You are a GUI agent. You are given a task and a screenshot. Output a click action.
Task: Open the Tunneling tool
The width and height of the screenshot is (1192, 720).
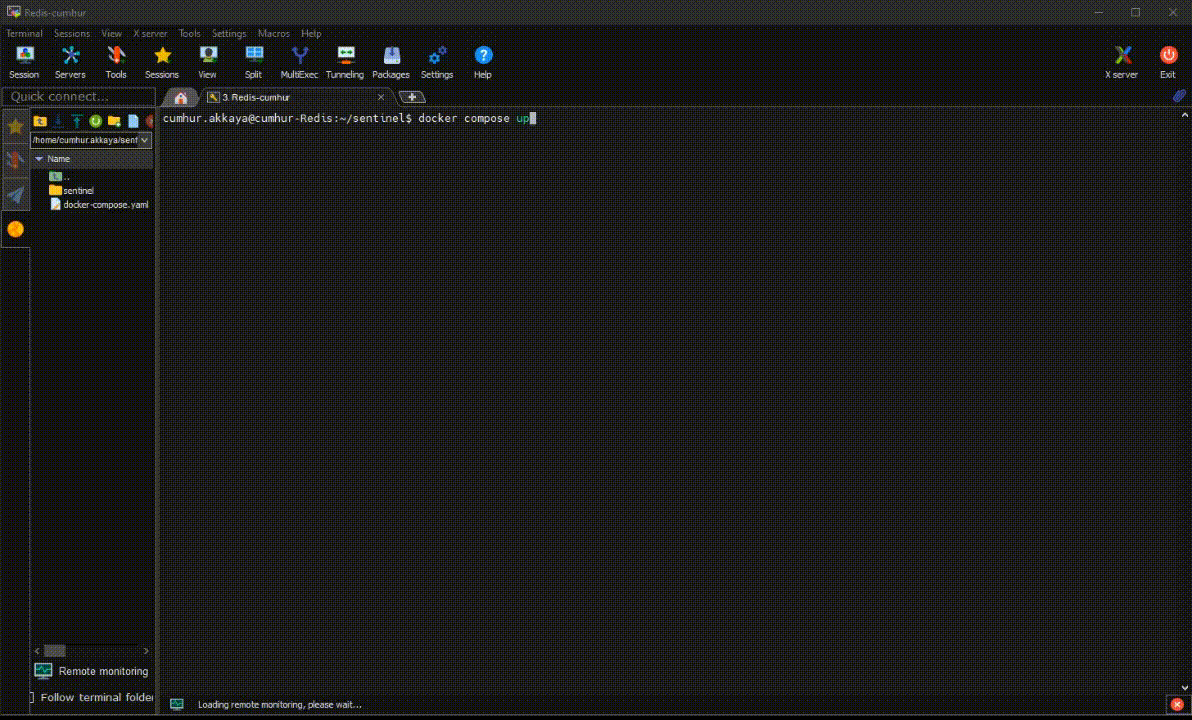345,62
